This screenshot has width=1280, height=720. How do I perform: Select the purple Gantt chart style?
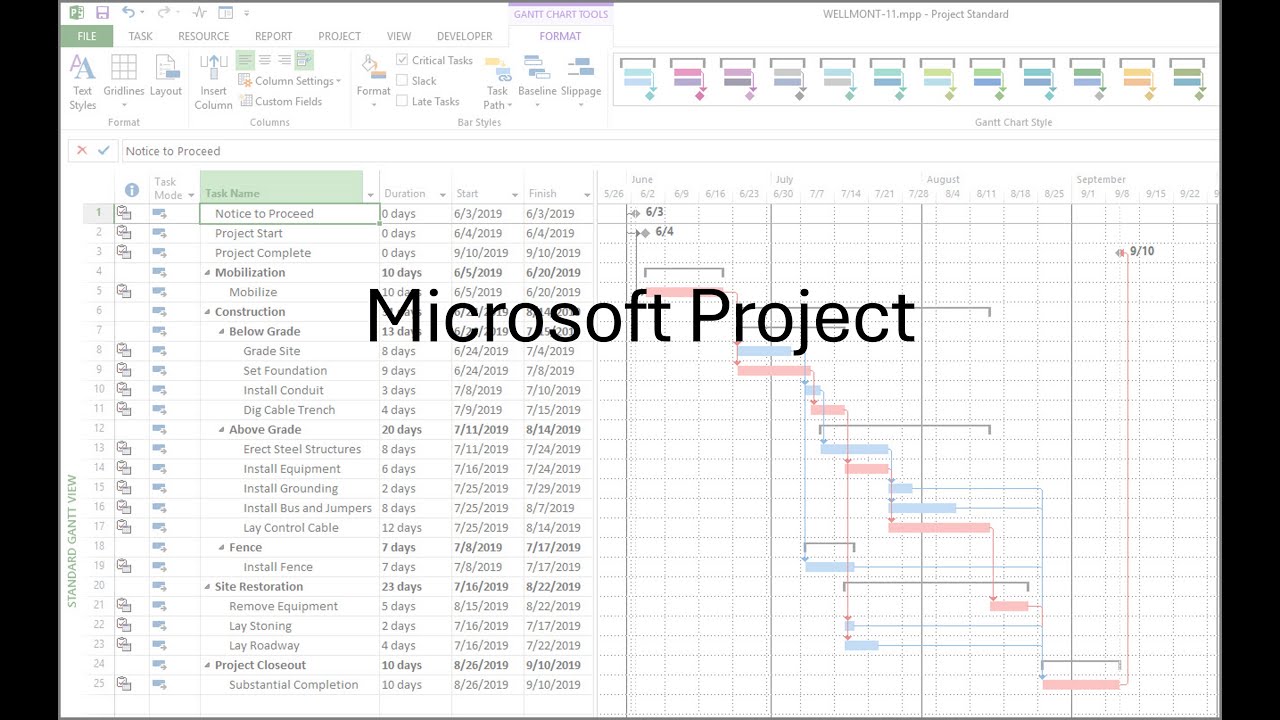739,79
